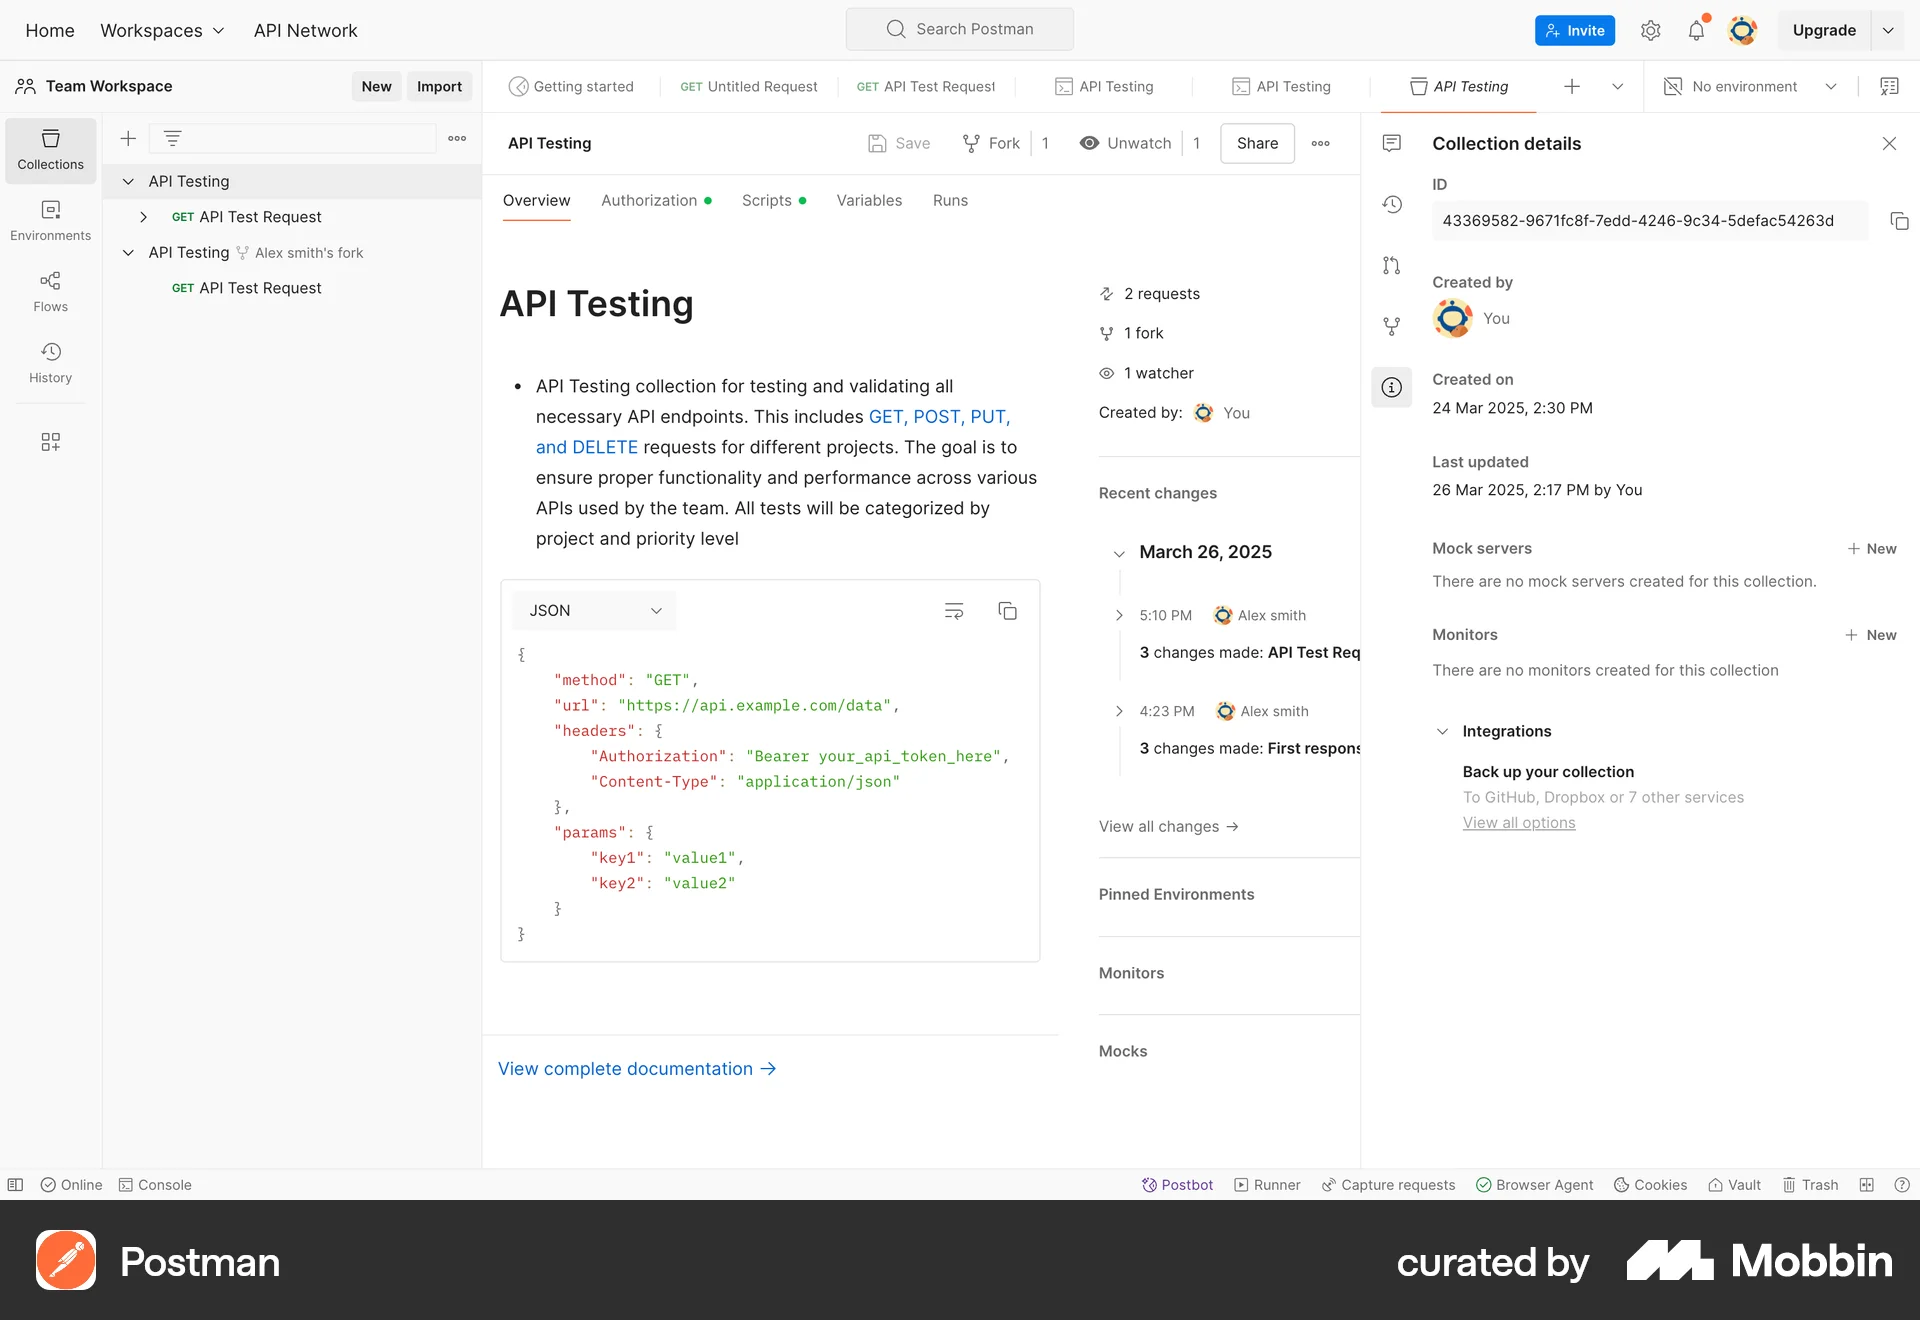Viewport: 1920px width, 1320px height.
Task: Open the changelog icon in Collection details
Action: pos(1391,204)
